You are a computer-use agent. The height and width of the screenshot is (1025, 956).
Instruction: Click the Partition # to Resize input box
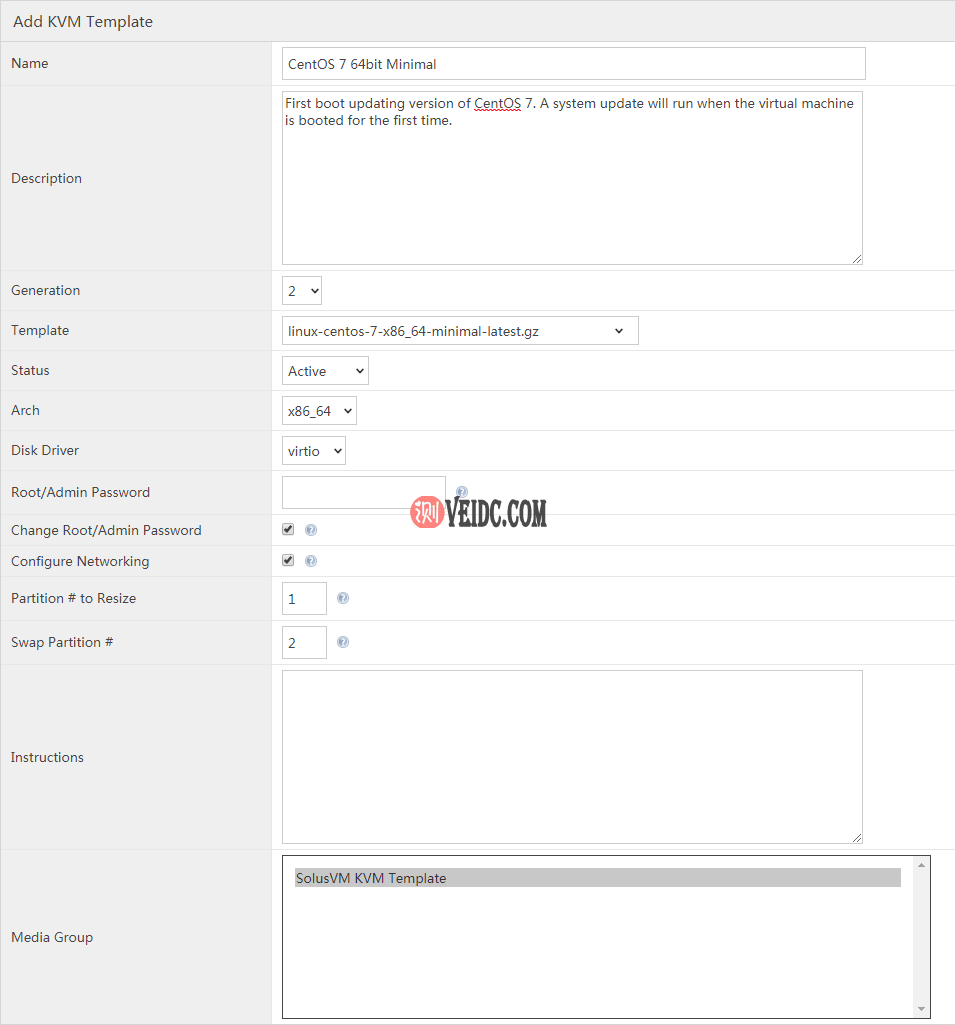tap(304, 598)
